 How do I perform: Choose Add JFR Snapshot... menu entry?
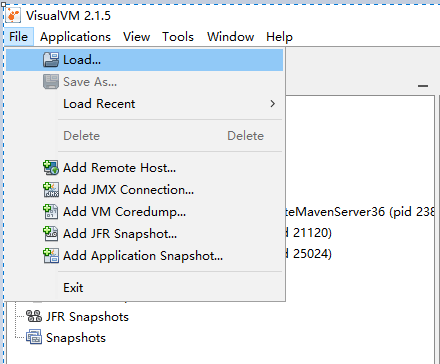pos(144,234)
